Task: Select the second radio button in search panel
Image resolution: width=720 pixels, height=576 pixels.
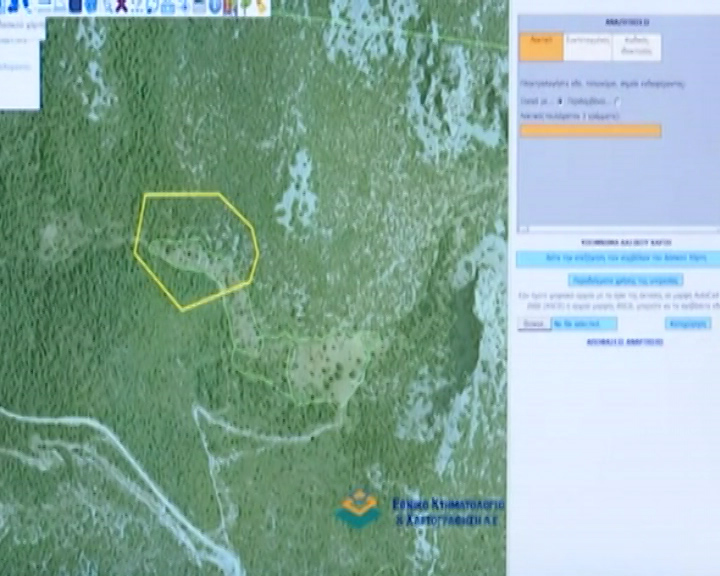Action: 617,102
